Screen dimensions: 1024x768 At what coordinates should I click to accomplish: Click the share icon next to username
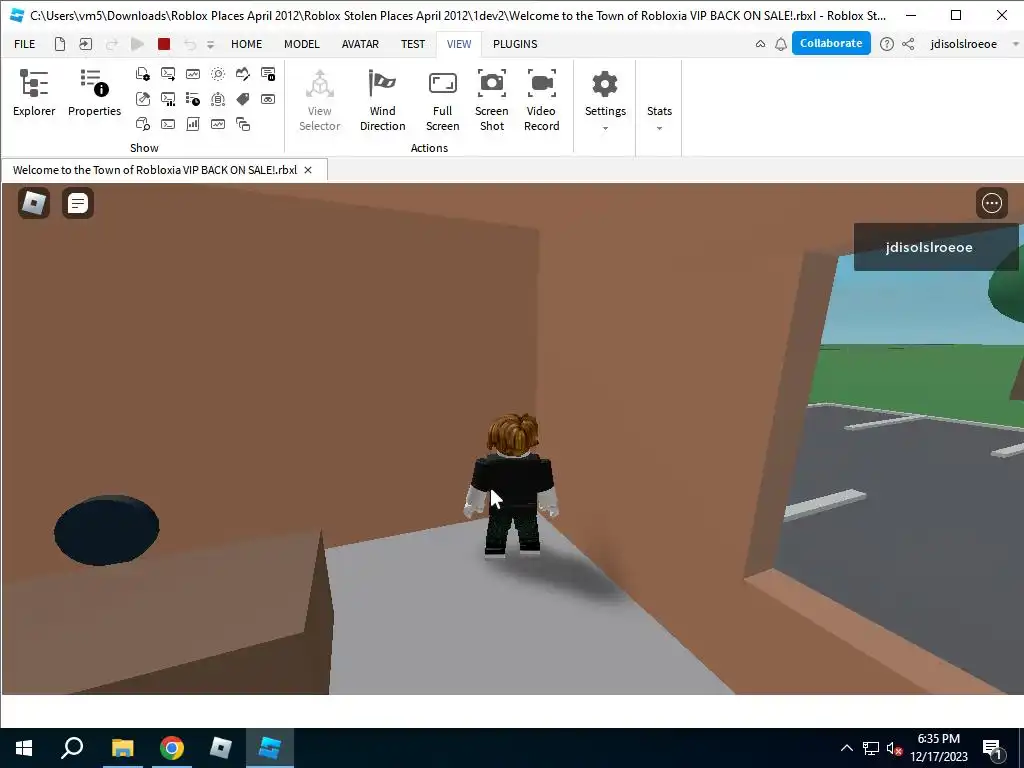click(x=908, y=44)
